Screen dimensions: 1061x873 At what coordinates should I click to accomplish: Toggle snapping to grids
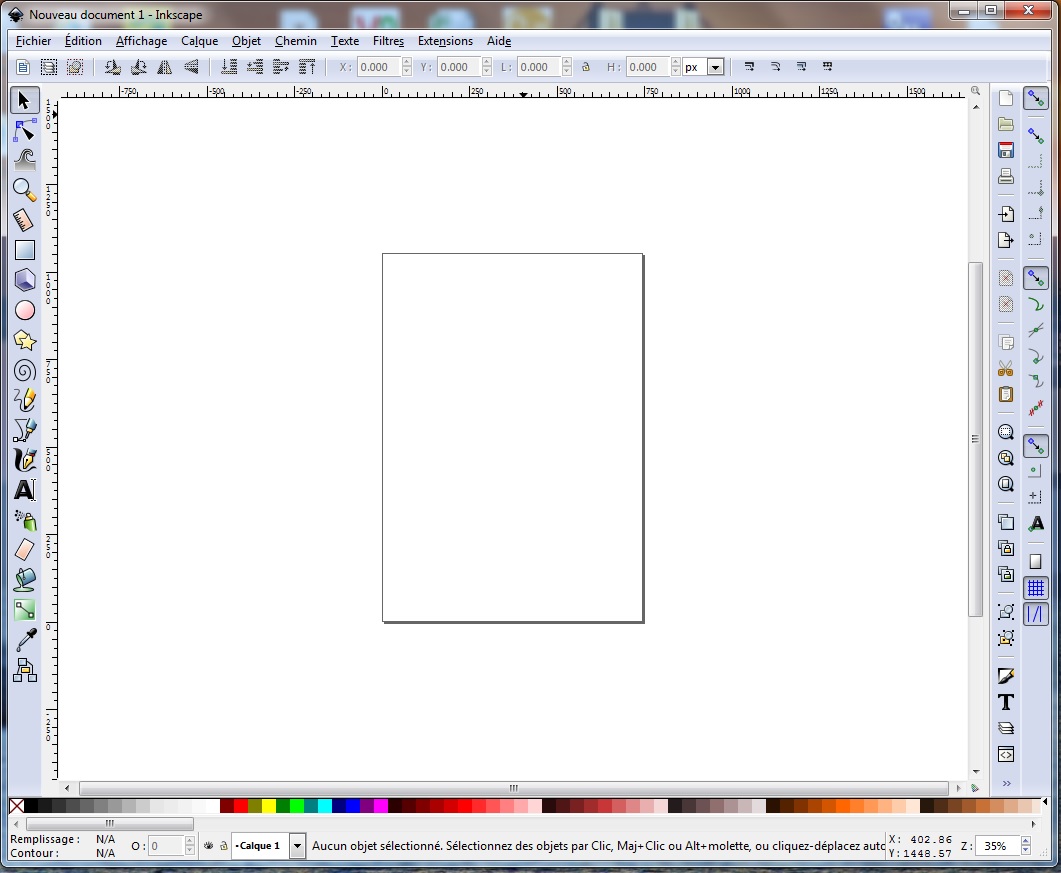point(1036,588)
